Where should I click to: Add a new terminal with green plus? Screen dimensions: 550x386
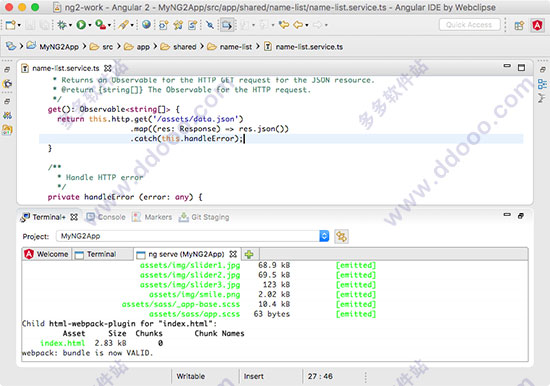tap(249, 254)
